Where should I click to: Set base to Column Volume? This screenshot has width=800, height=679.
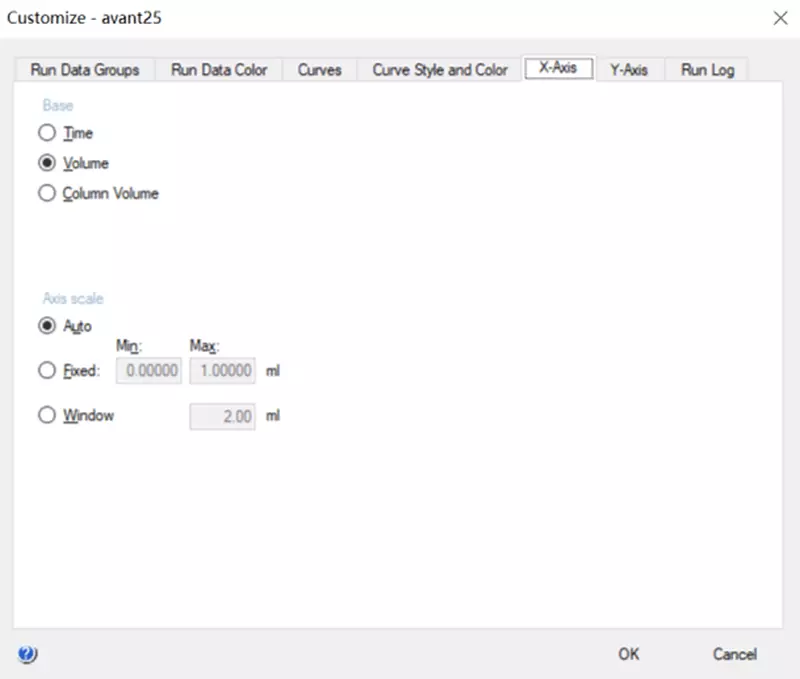(47, 193)
